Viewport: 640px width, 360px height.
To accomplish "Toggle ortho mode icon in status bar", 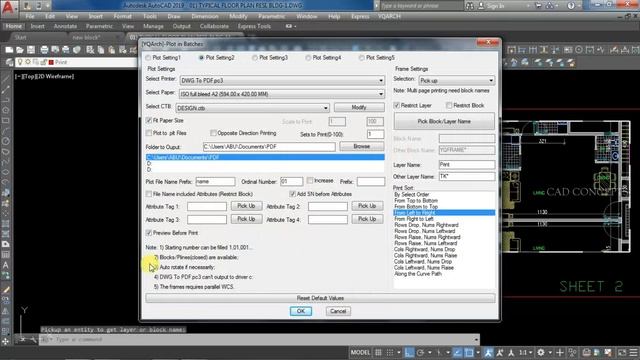I will [x=409, y=353].
